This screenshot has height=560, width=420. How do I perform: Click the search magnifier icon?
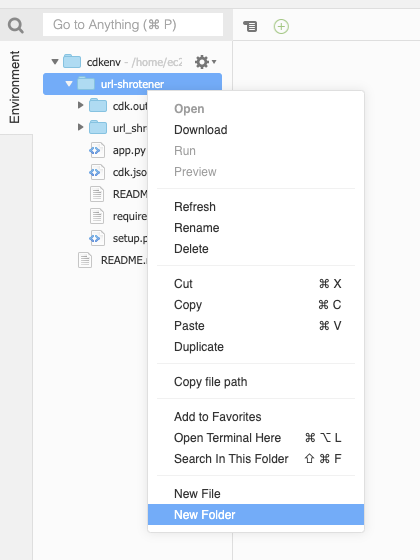(x=16, y=25)
